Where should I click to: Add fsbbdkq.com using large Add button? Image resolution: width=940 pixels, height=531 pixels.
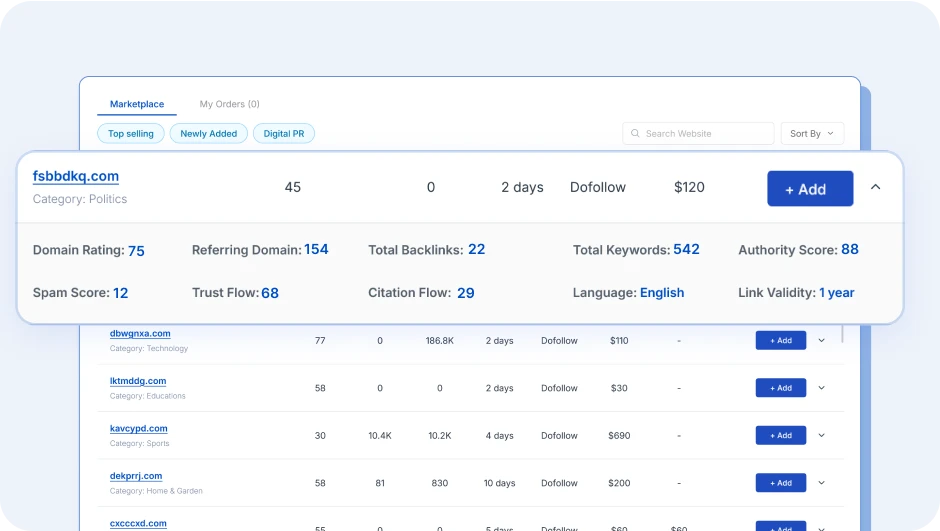pyautogui.click(x=810, y=189)
